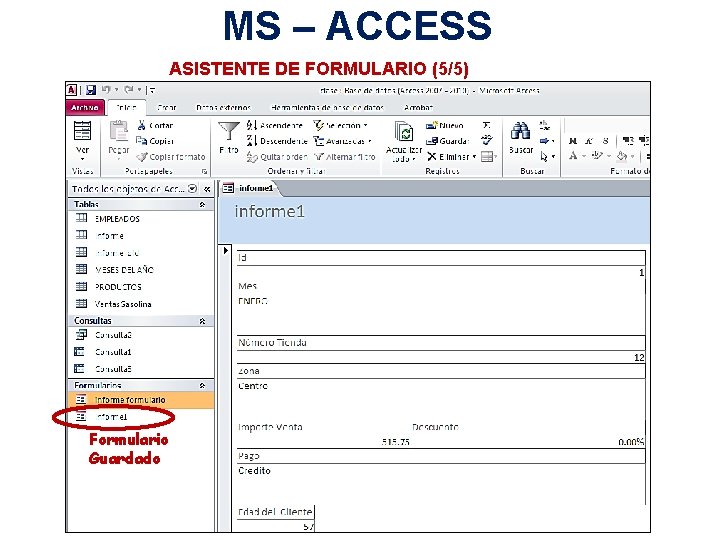Click the Undo icon in quick access toolbar
The height and width of the screenshot is (540, 720).
point(106,90)
